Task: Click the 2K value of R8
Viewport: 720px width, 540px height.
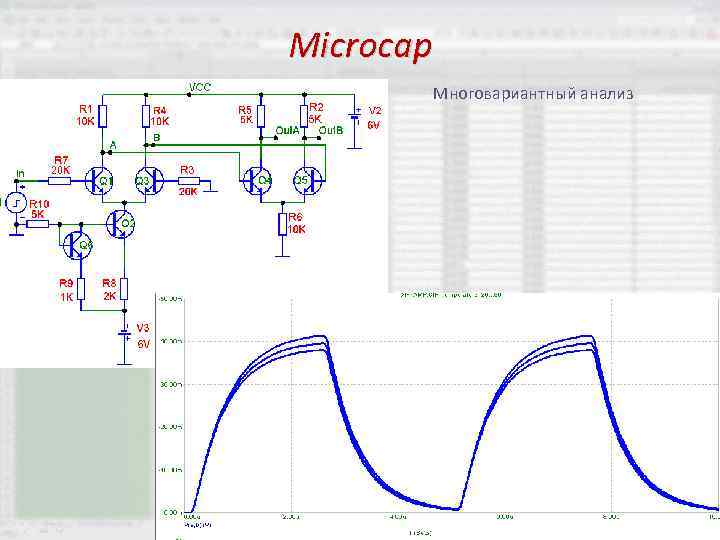Action: tap(110, 296)
